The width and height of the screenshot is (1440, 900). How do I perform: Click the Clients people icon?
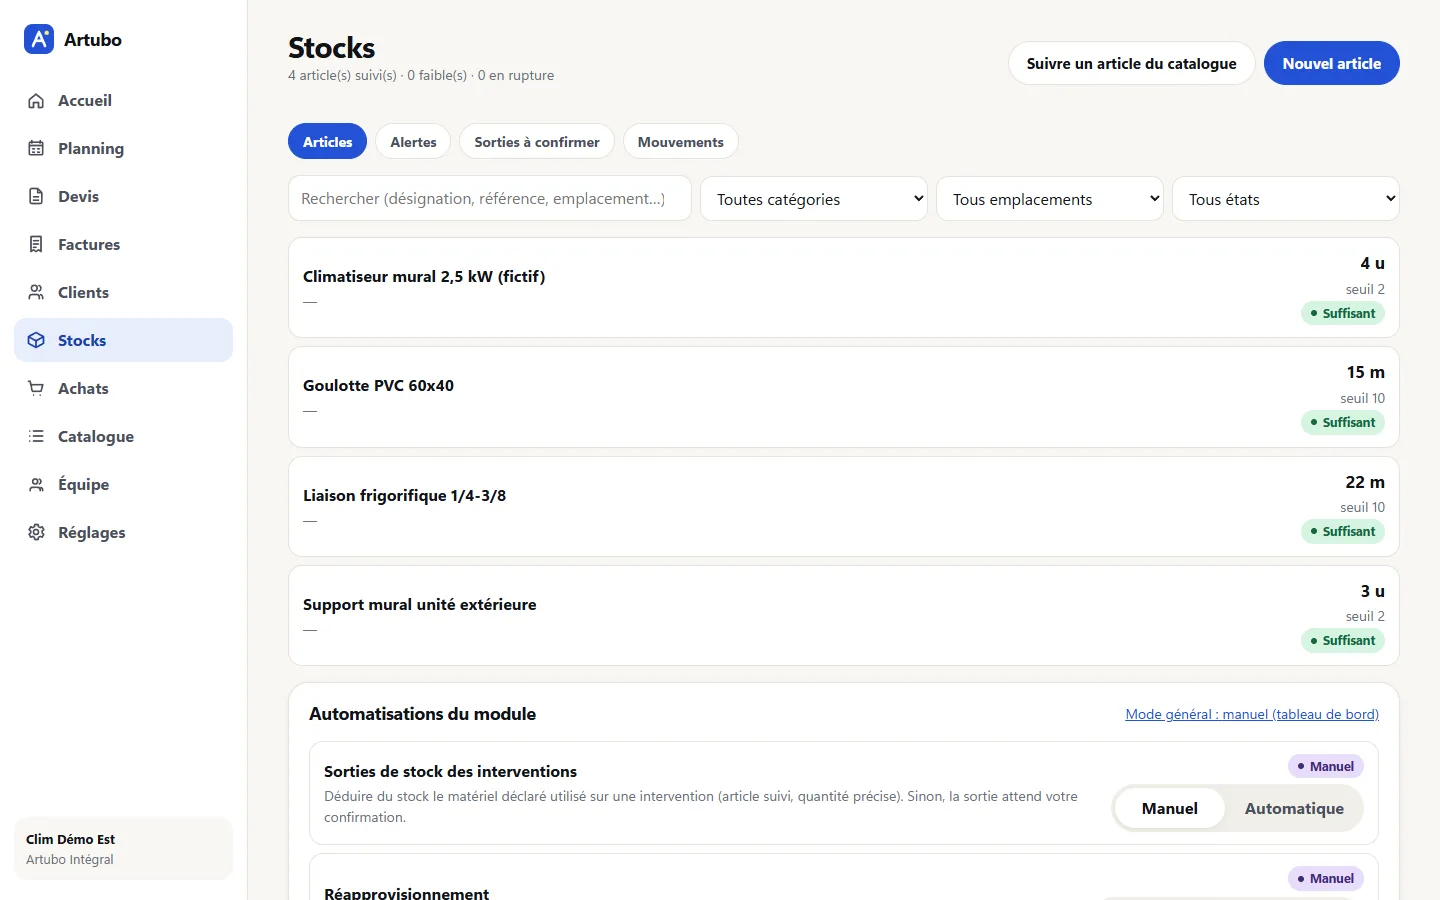36,292
